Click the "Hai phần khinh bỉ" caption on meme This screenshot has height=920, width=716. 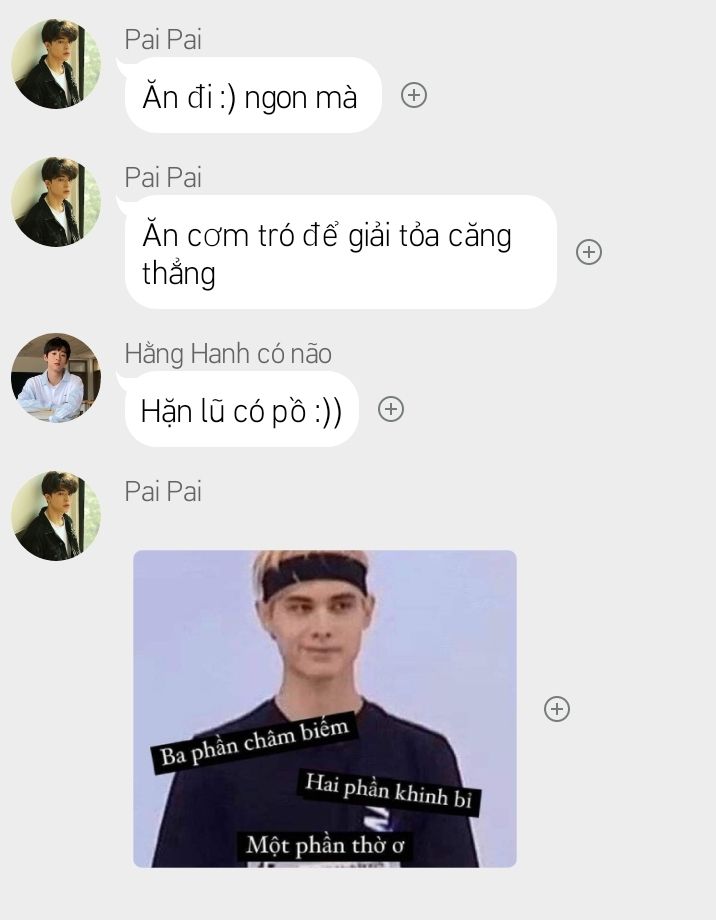pyautogui.click(x=389, y=792)
